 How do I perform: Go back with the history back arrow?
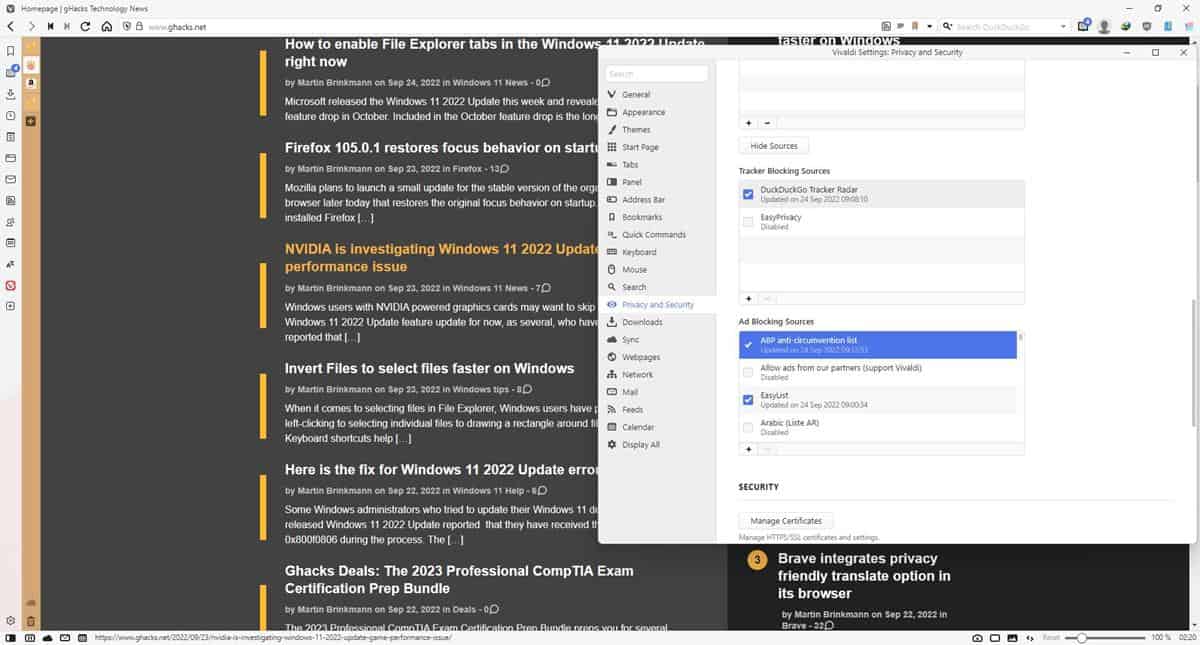pyautogui.click(x=10, y=26)
